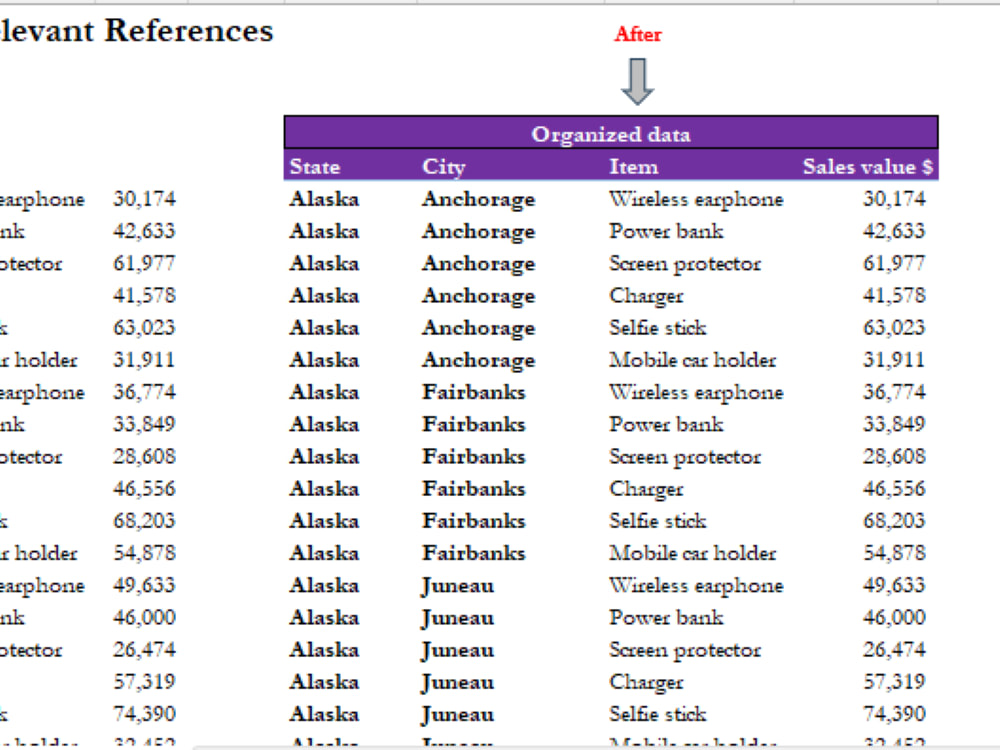Select 46,556 under Sales value $

point(894,489)
